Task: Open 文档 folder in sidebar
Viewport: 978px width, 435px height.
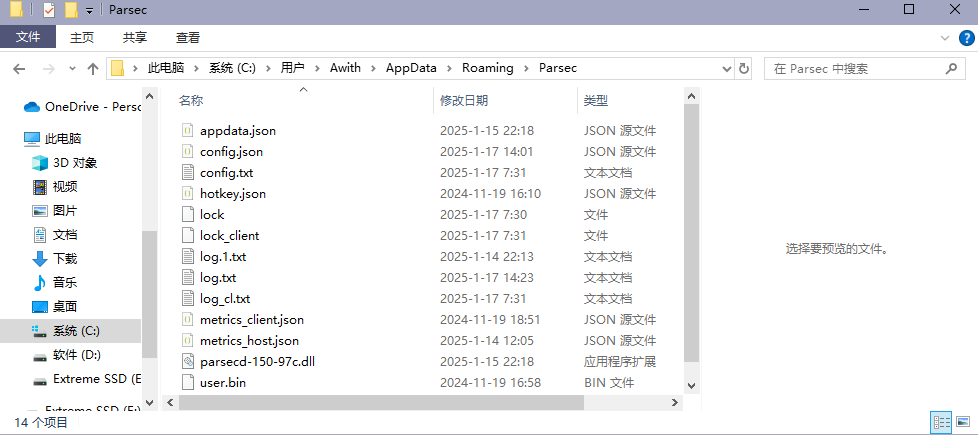Action: pos(55,235)
